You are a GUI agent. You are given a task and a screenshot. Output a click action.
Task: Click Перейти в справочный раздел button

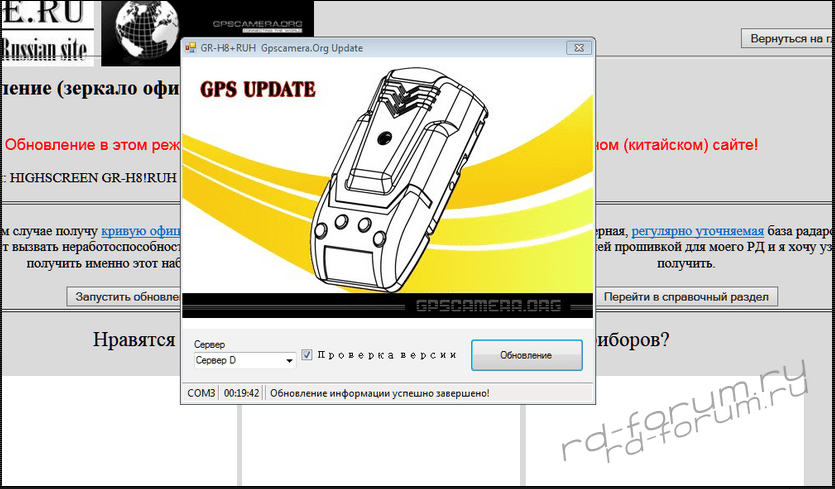[x=686, y=297]
